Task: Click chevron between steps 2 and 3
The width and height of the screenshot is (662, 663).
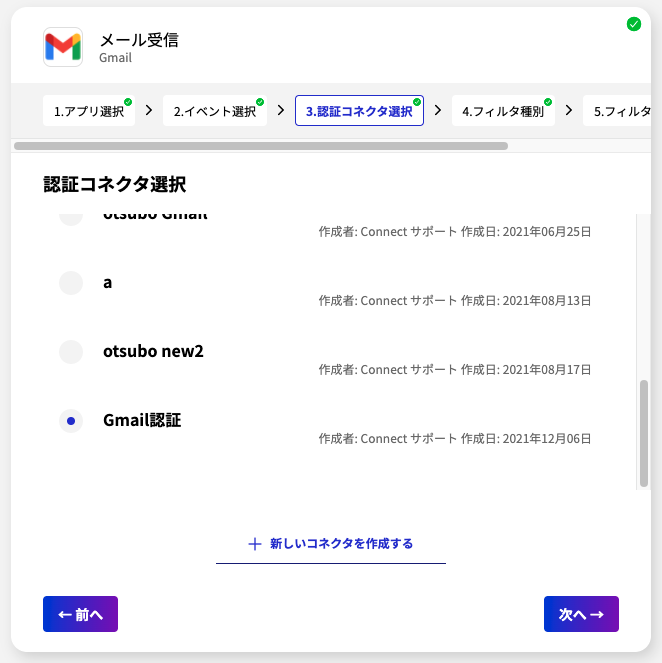Action: 281,110
